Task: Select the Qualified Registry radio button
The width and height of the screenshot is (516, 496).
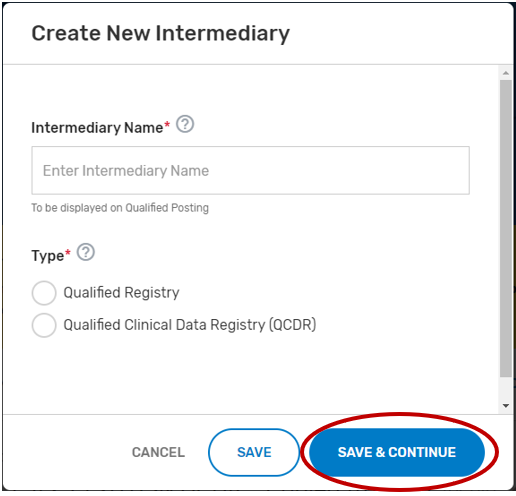Action: [x=44, y=293]
